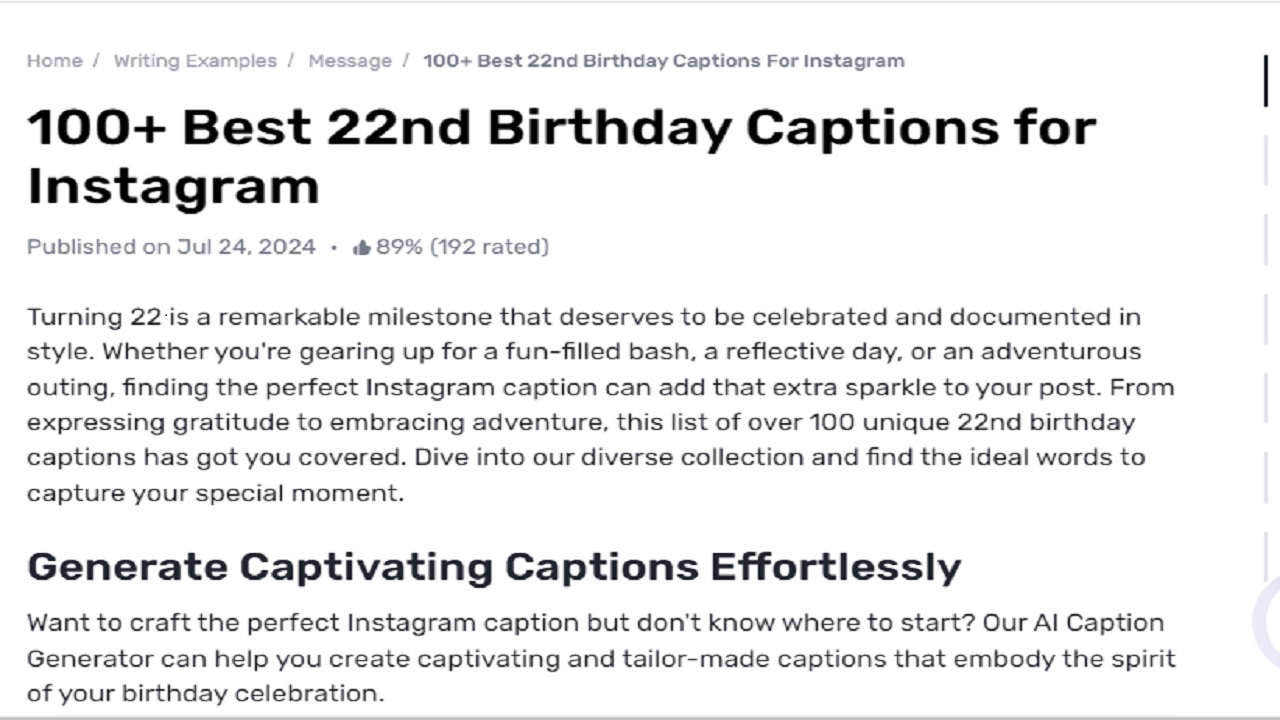This screenshot has width=1280, height=720.
Task: Open the Home breadcrumb link
Action: [x=54, y=61]
